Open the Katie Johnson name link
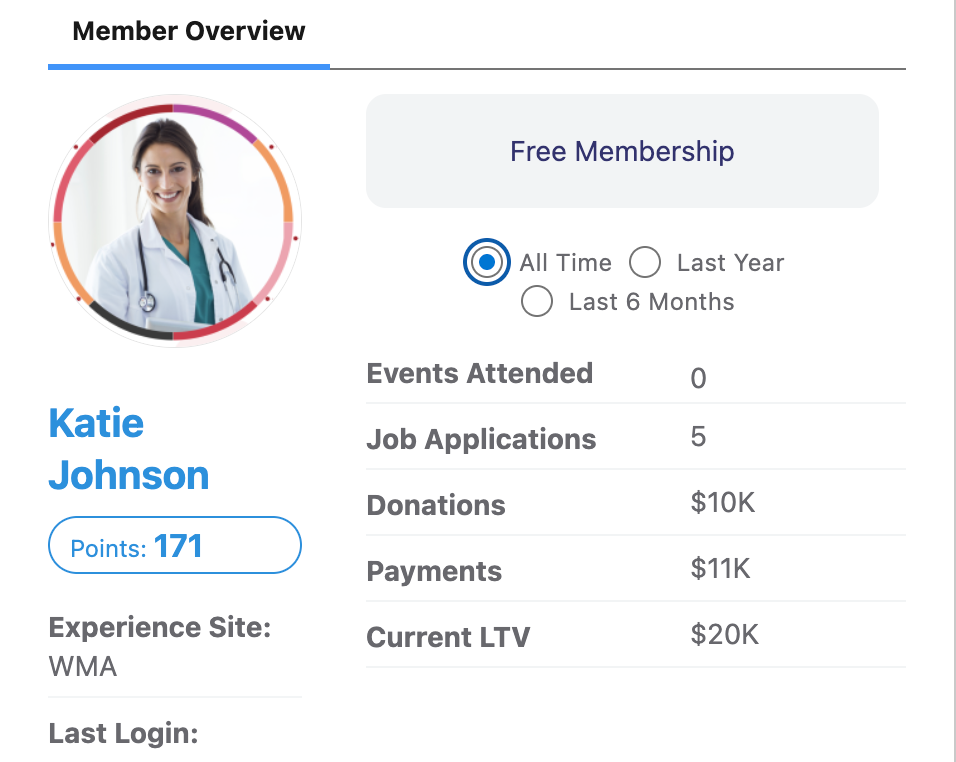Image resolution: width=956 pixels, height=762 pixels. [x=128, y=449]
